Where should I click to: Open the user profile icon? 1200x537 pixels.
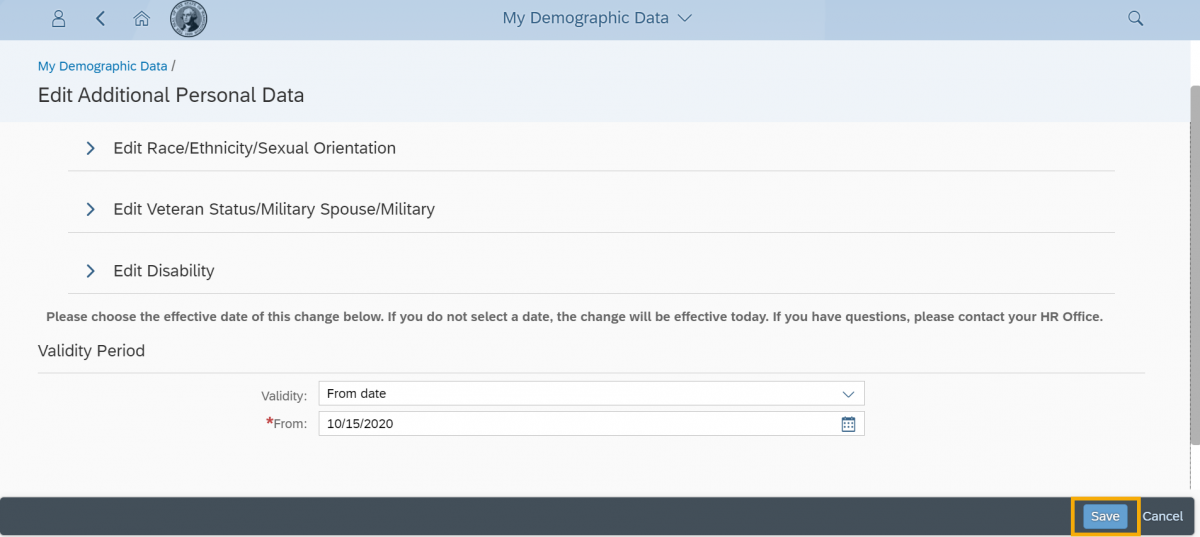[59, 19]
